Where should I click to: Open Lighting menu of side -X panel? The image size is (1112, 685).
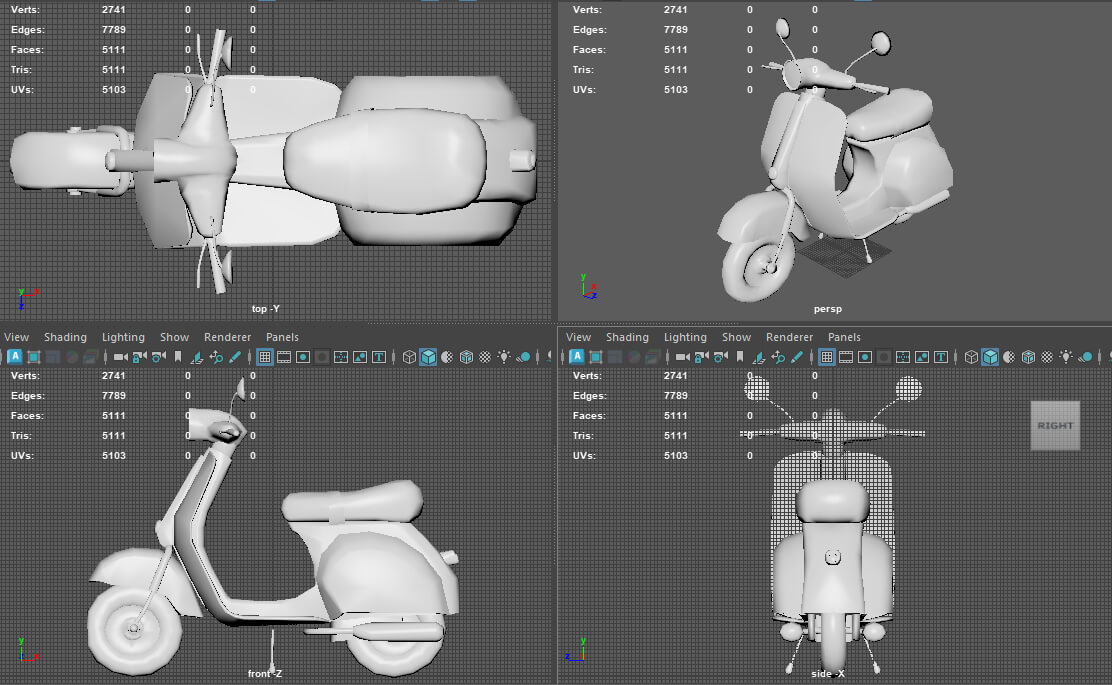click(685, 337)
